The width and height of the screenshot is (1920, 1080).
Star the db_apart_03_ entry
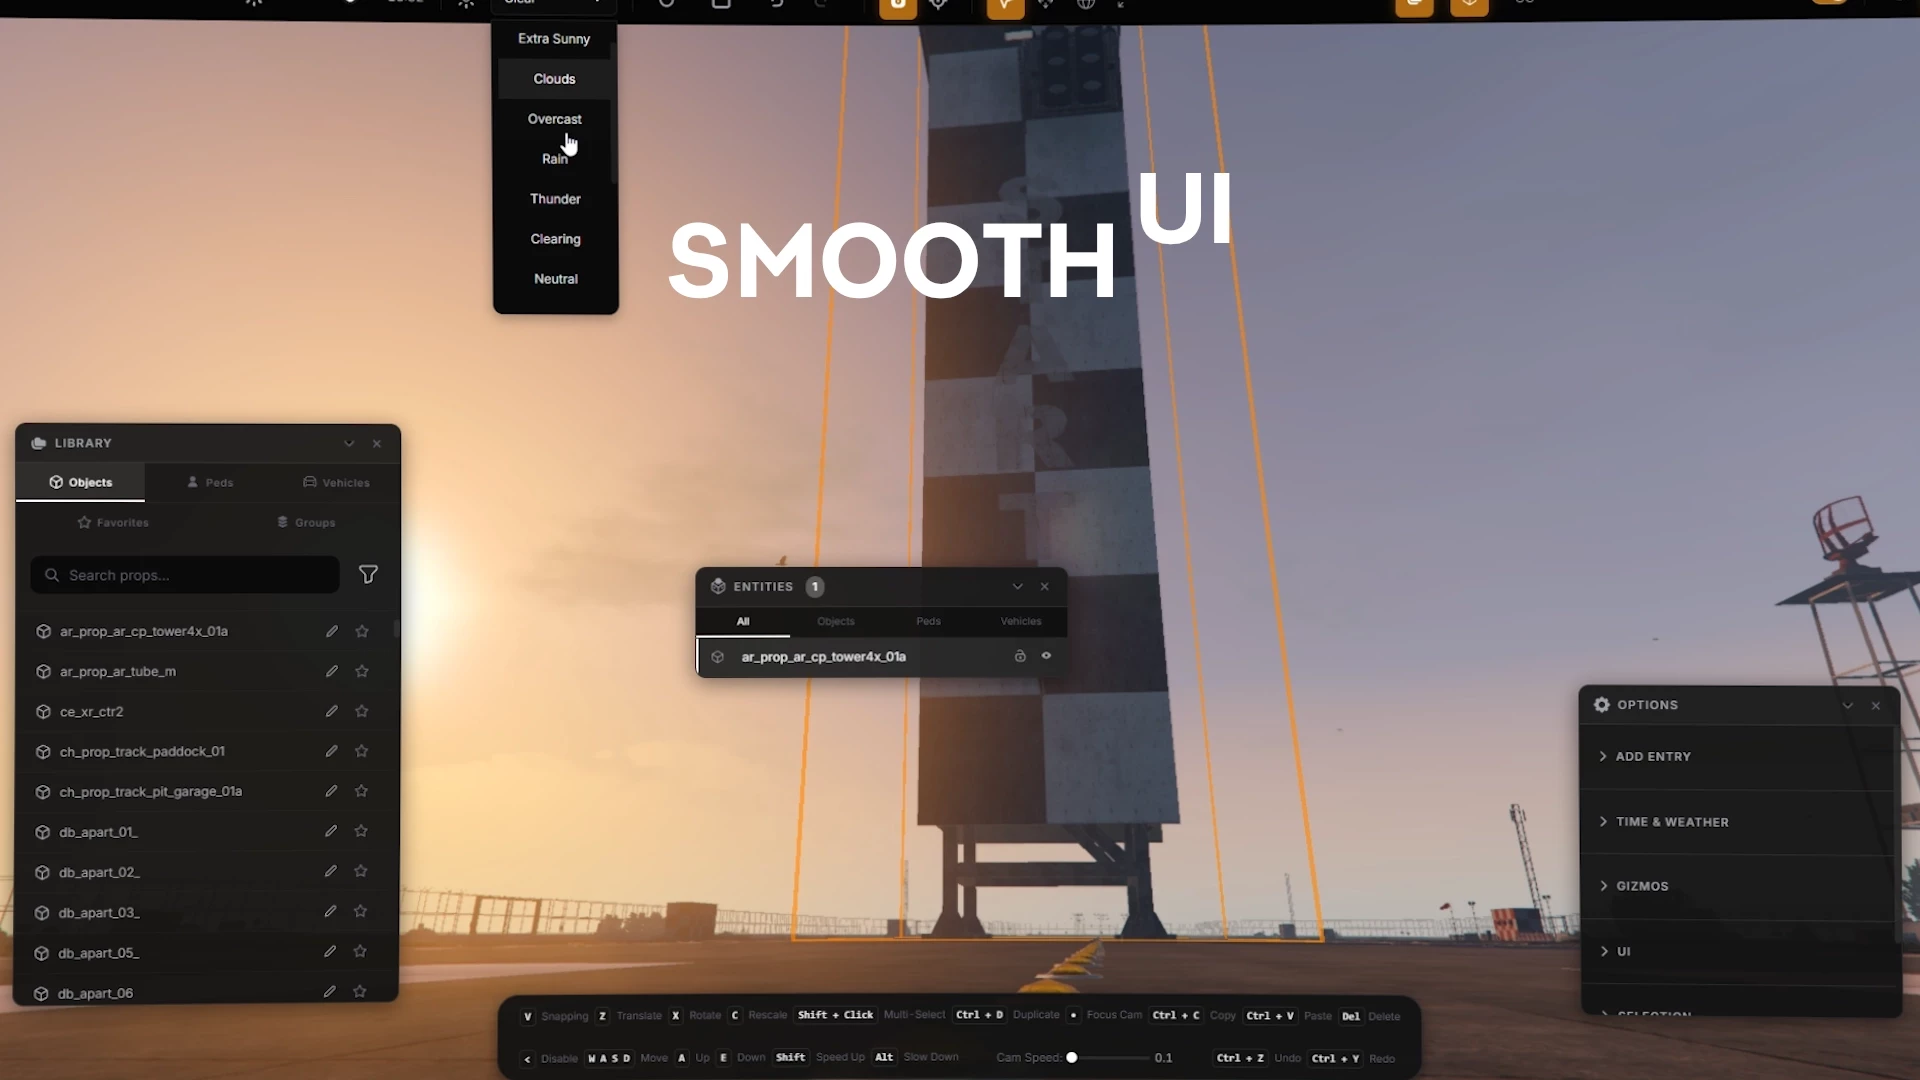click(360, 911)
